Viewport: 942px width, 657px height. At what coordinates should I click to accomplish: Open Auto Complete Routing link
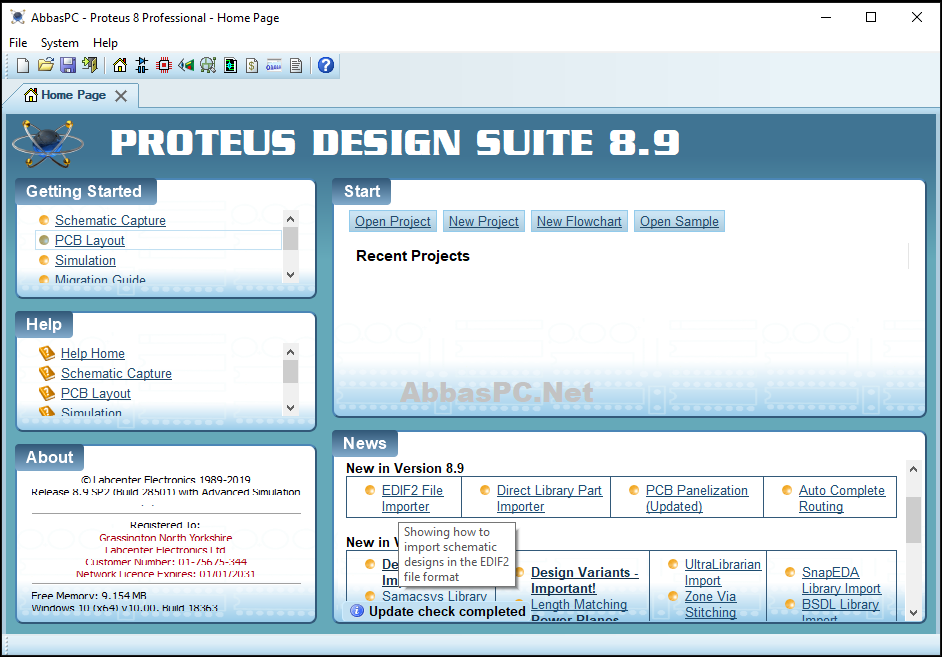(x=842, y=498)
